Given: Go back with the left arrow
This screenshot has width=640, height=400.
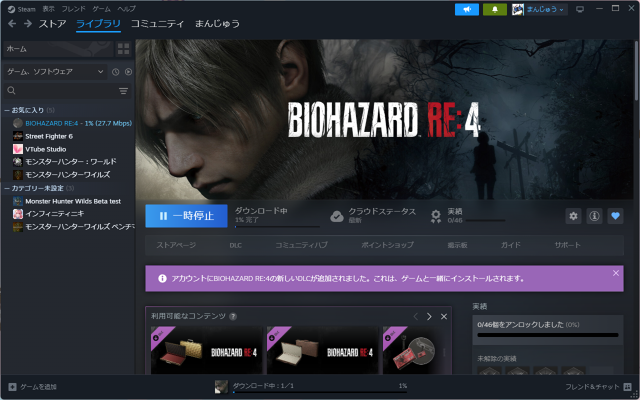Looking at the screenshot, I should point(12,24).
